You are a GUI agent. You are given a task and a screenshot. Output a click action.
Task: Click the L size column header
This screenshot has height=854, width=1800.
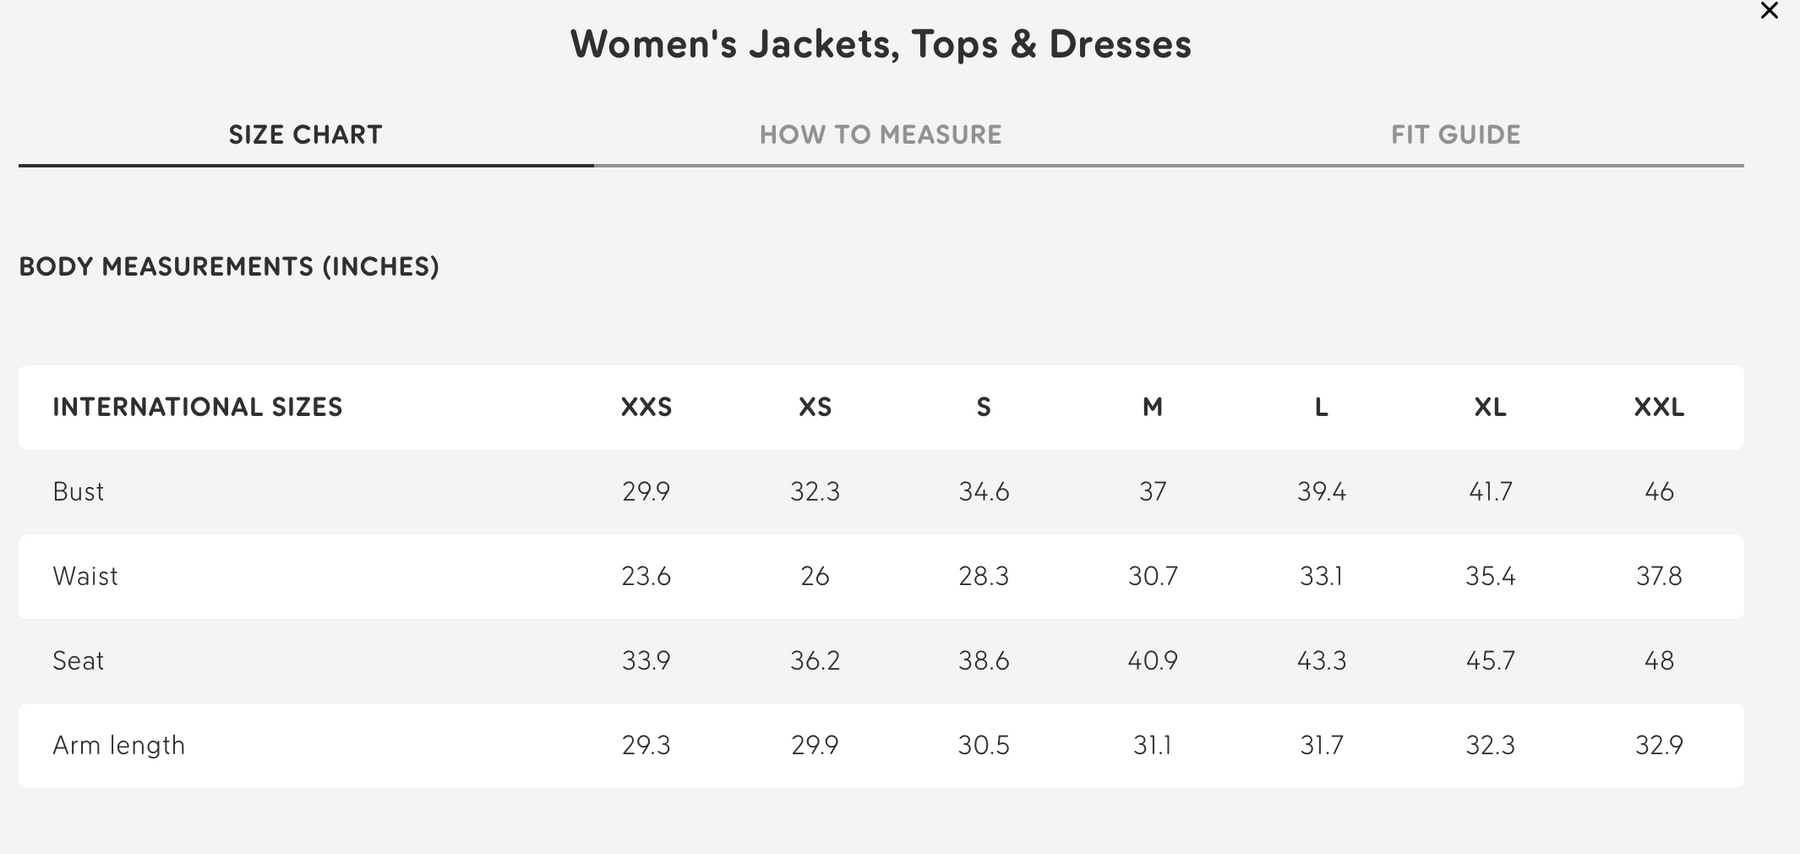click(1321, 407)
